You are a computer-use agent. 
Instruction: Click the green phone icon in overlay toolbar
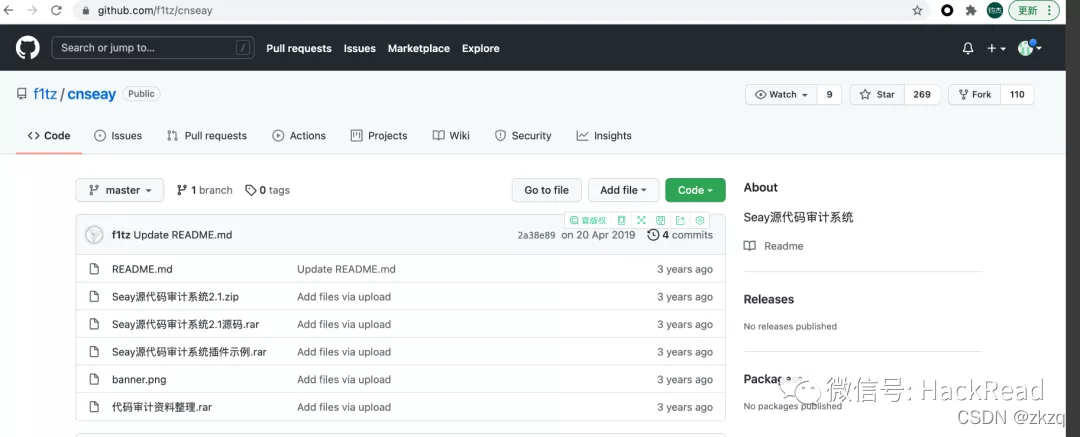point(621,221)
